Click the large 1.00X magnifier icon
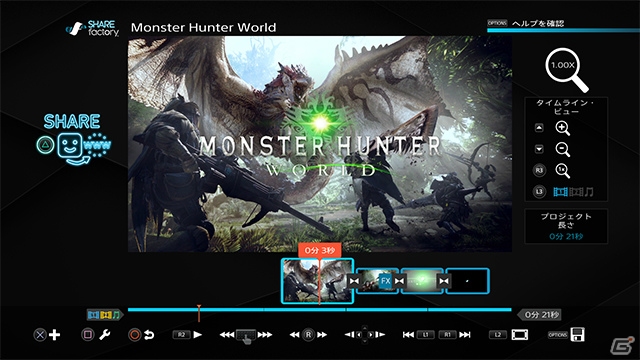This screenshot has height=360, width=640. pos(567,69)
